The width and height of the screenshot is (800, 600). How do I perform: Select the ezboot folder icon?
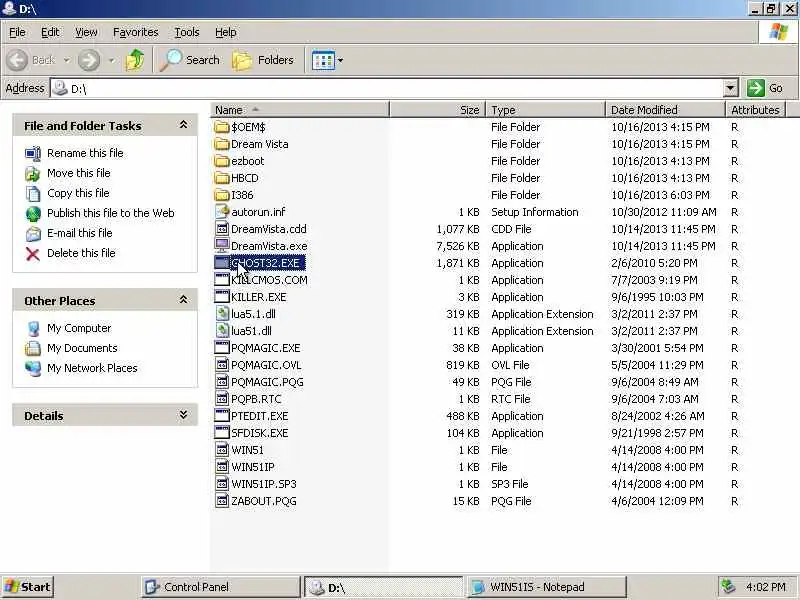pos(222,161)
